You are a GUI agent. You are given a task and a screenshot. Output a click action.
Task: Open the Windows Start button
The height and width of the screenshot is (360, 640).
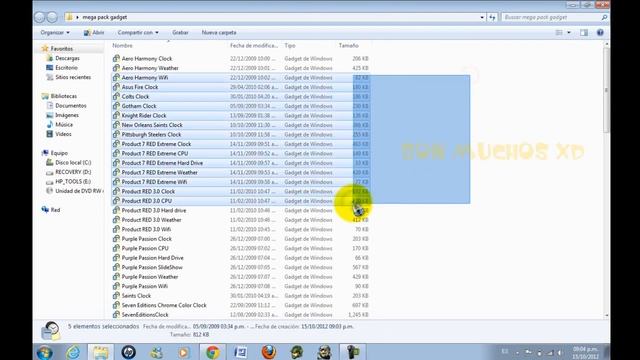[x=44, y=352]
